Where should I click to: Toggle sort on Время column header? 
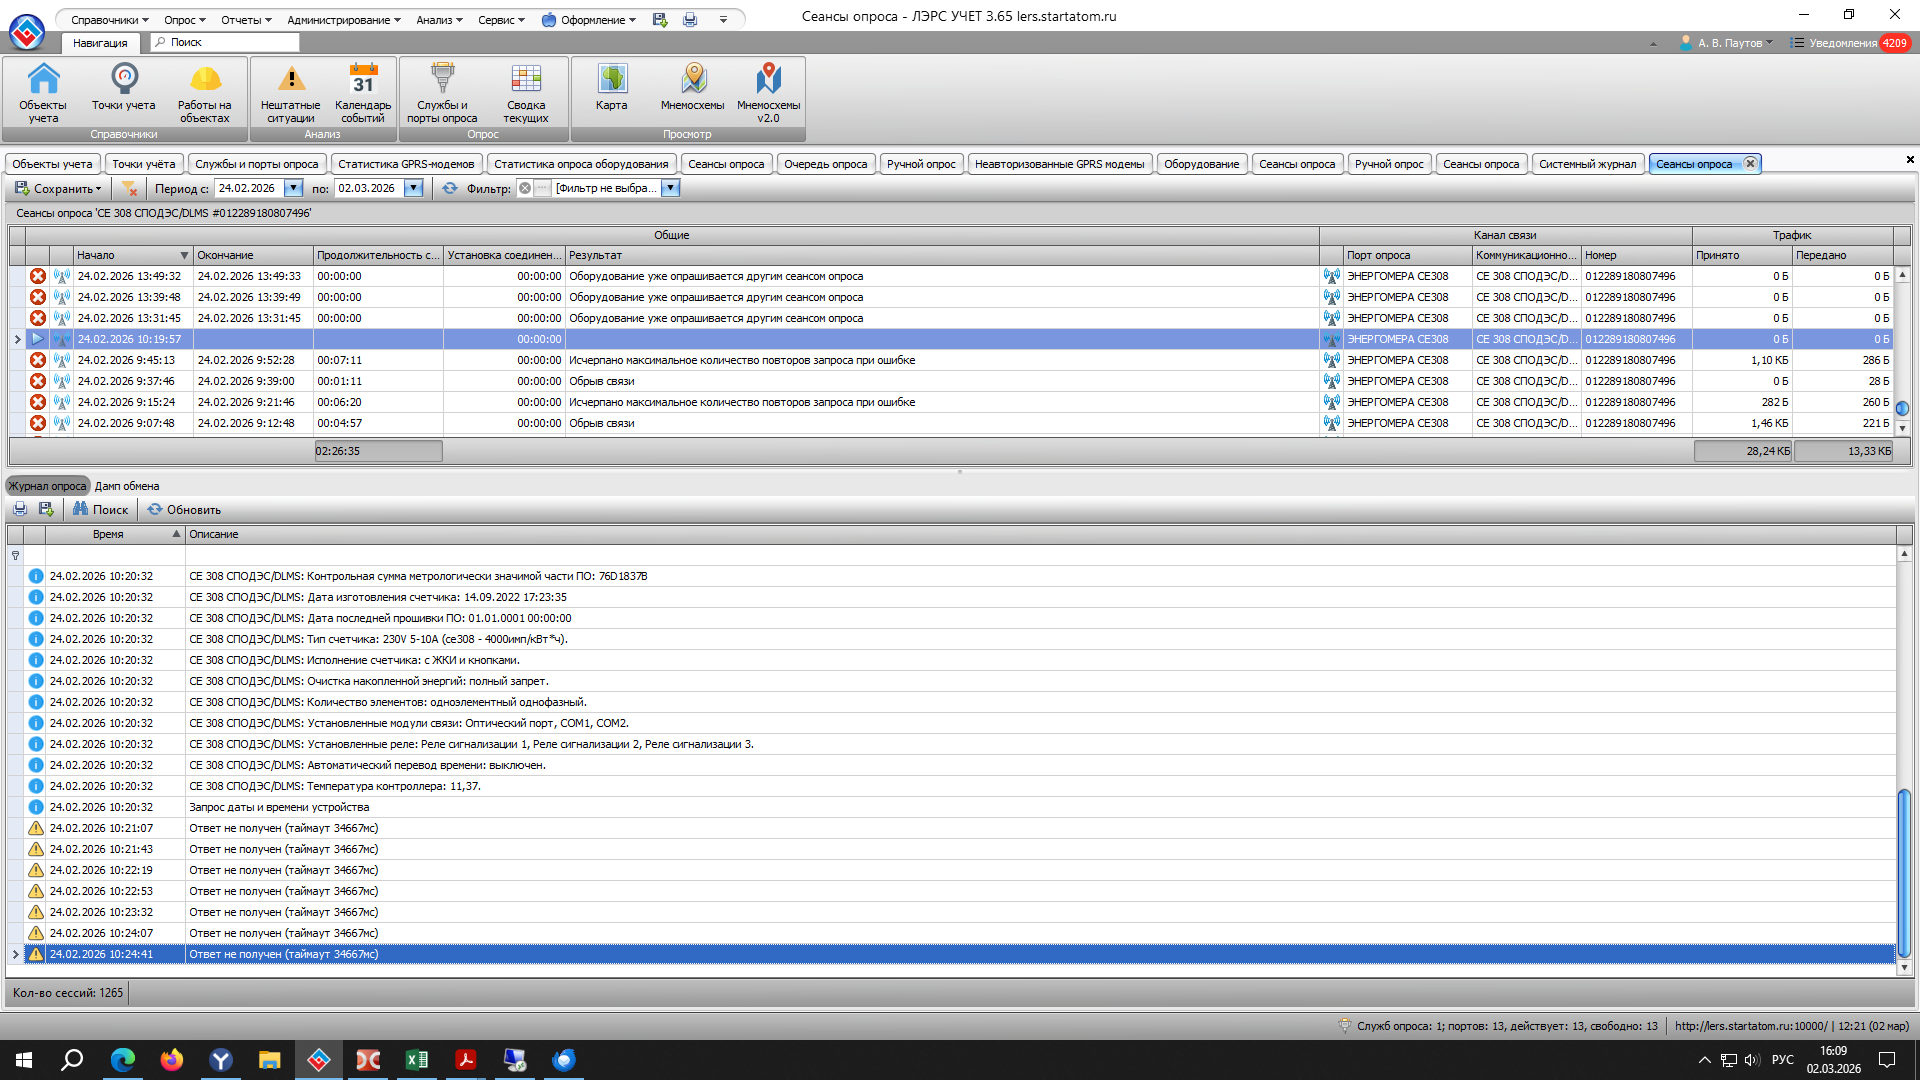(110, 534)
